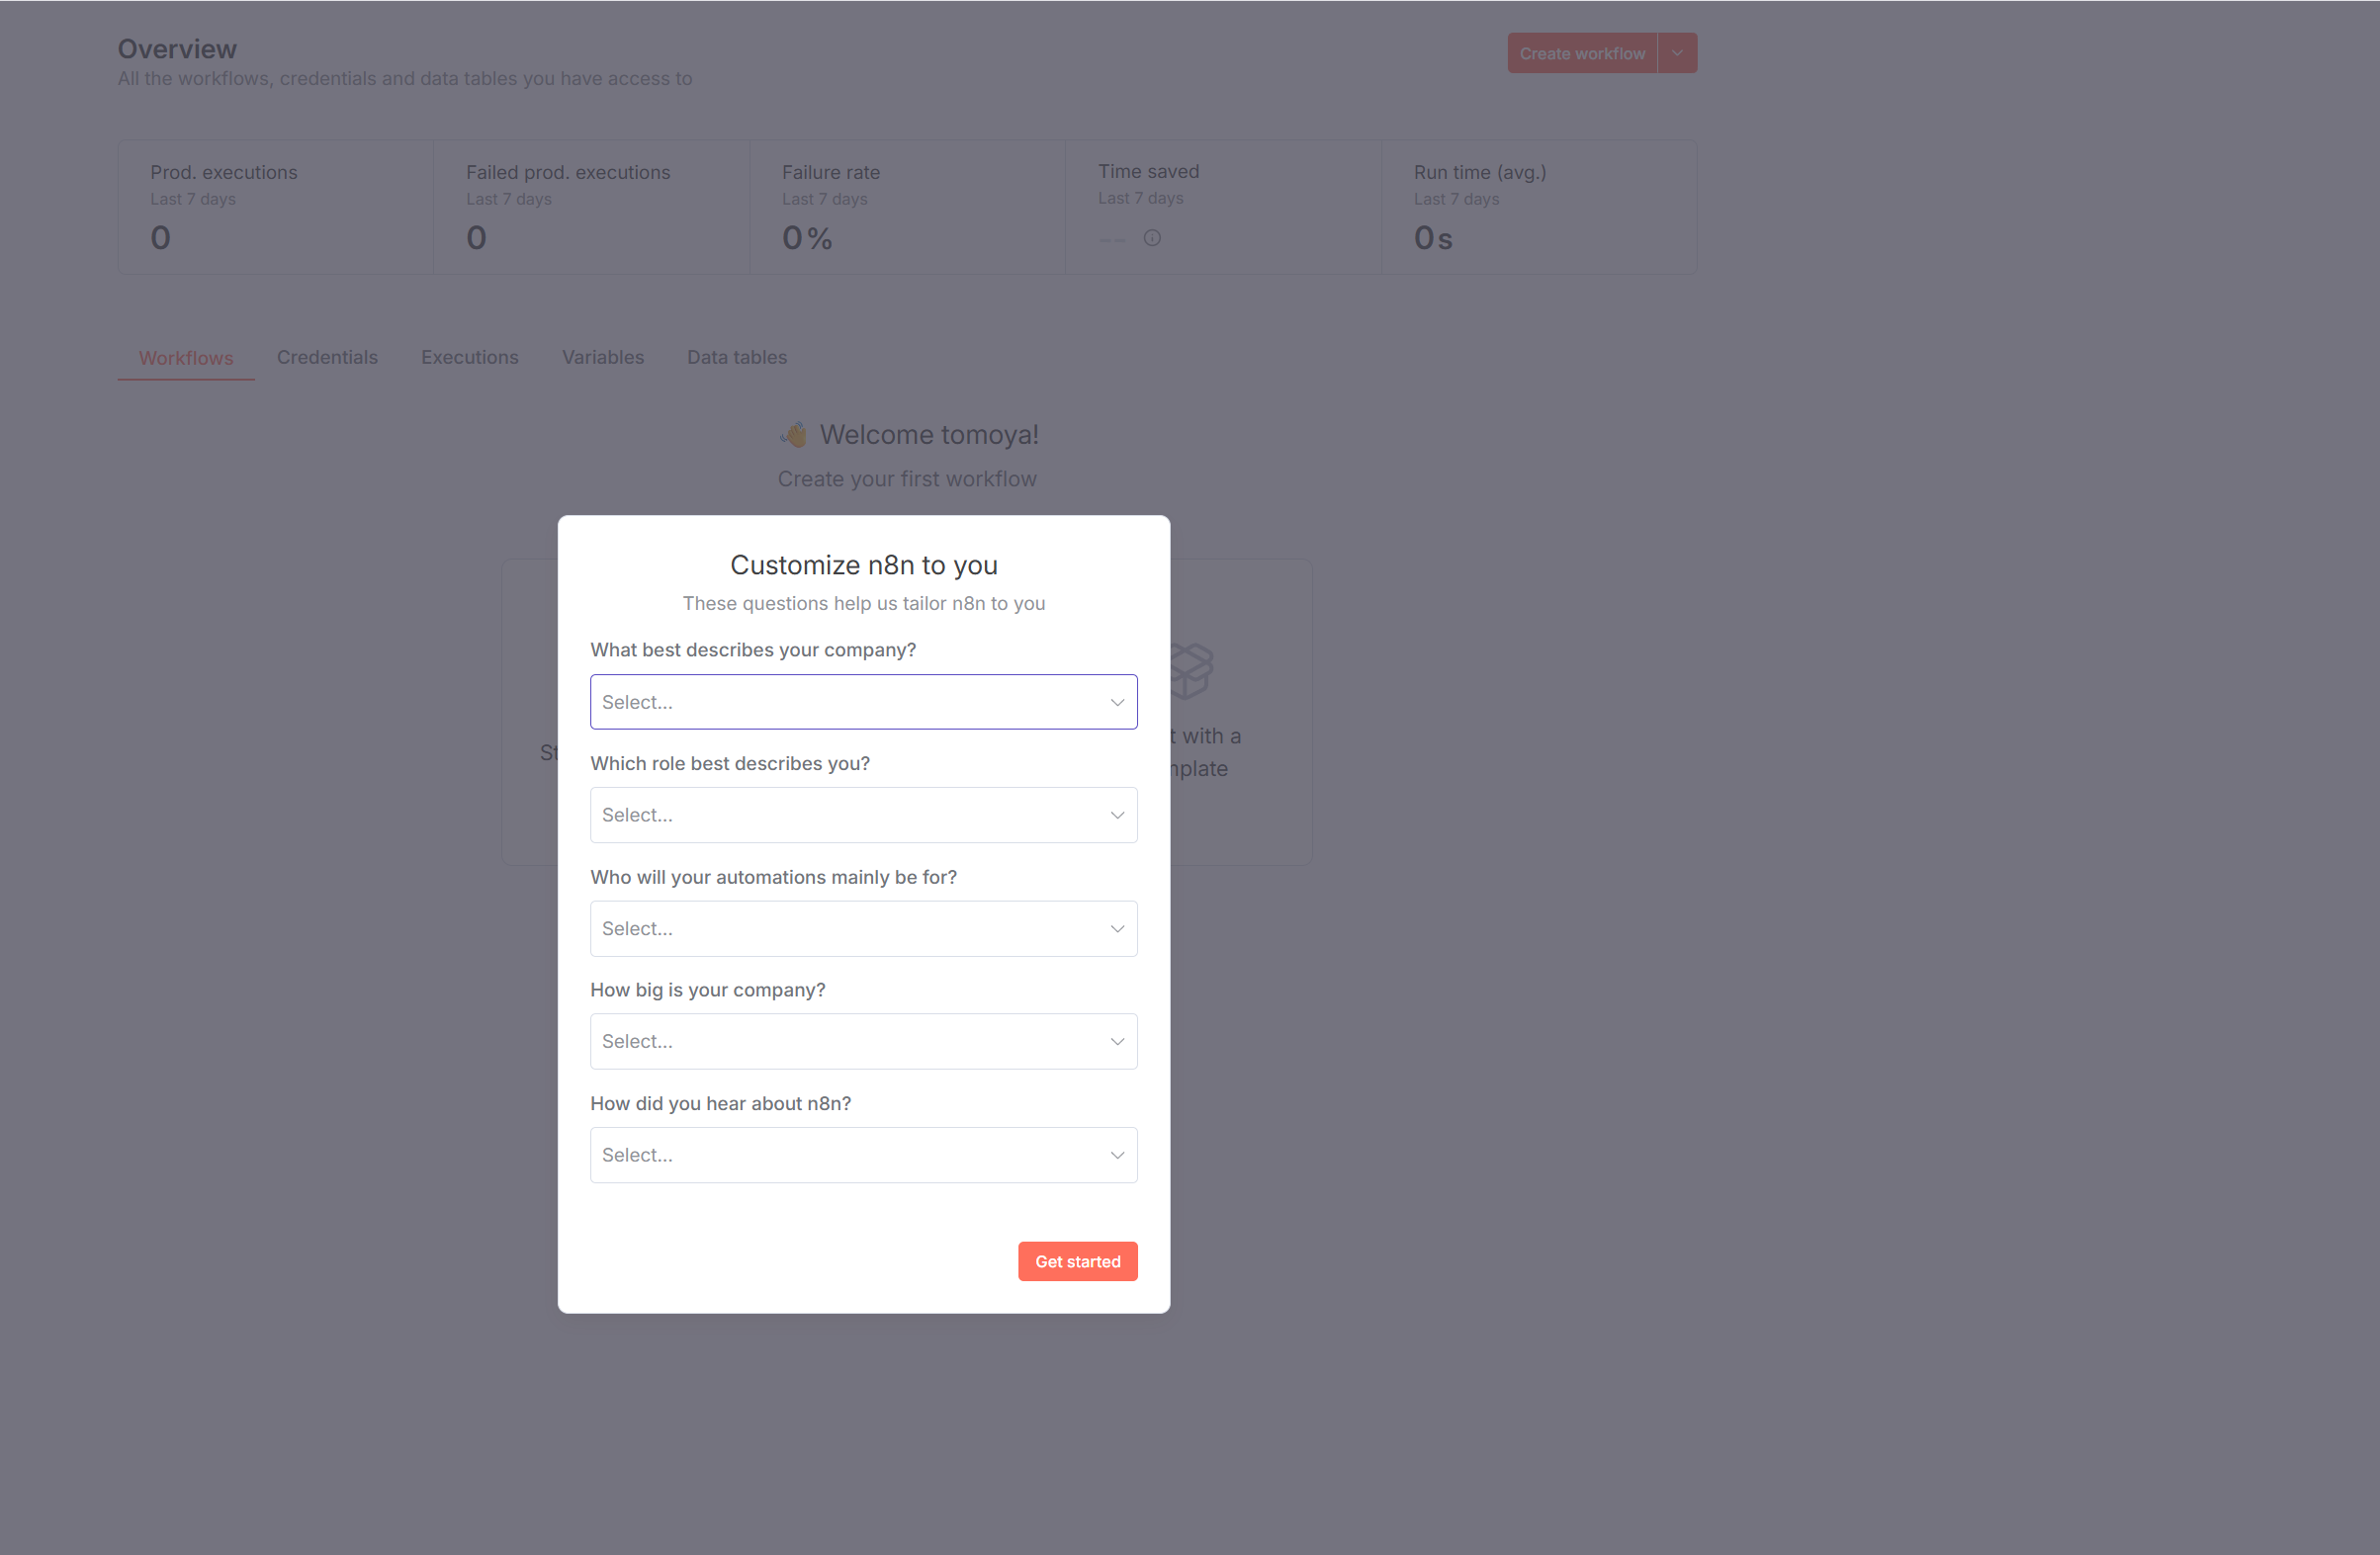This screenshot has height=1555, width=2380.
Task: Click the Time saved info icon
Action: click(1152, 238)
